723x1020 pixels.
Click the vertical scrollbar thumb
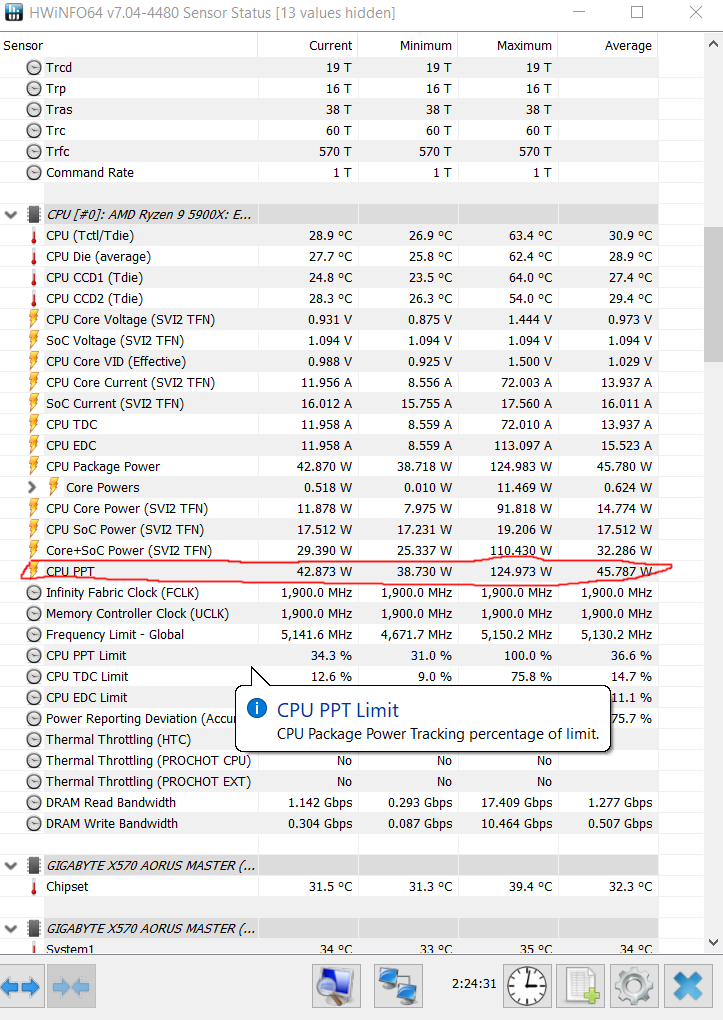coord(713,294)
